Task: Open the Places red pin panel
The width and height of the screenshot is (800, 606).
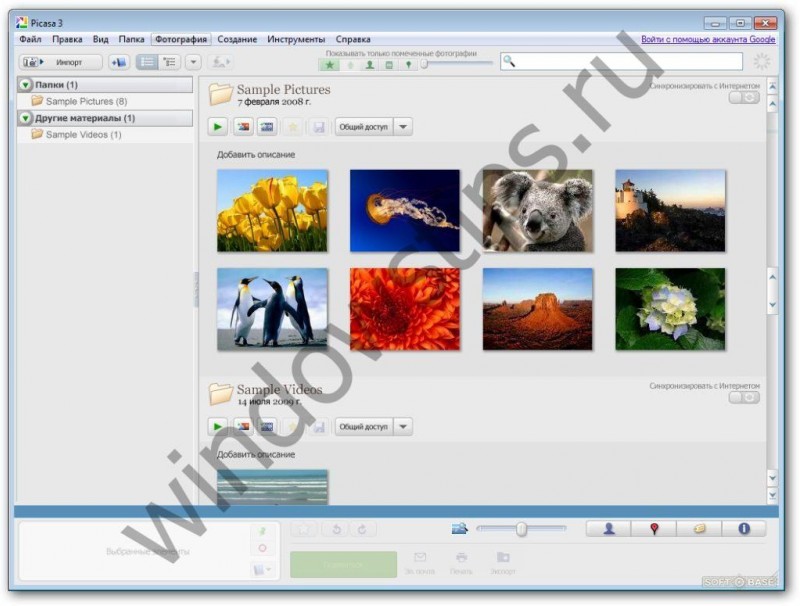Action: pyautogui.click(x=654, y=529)
